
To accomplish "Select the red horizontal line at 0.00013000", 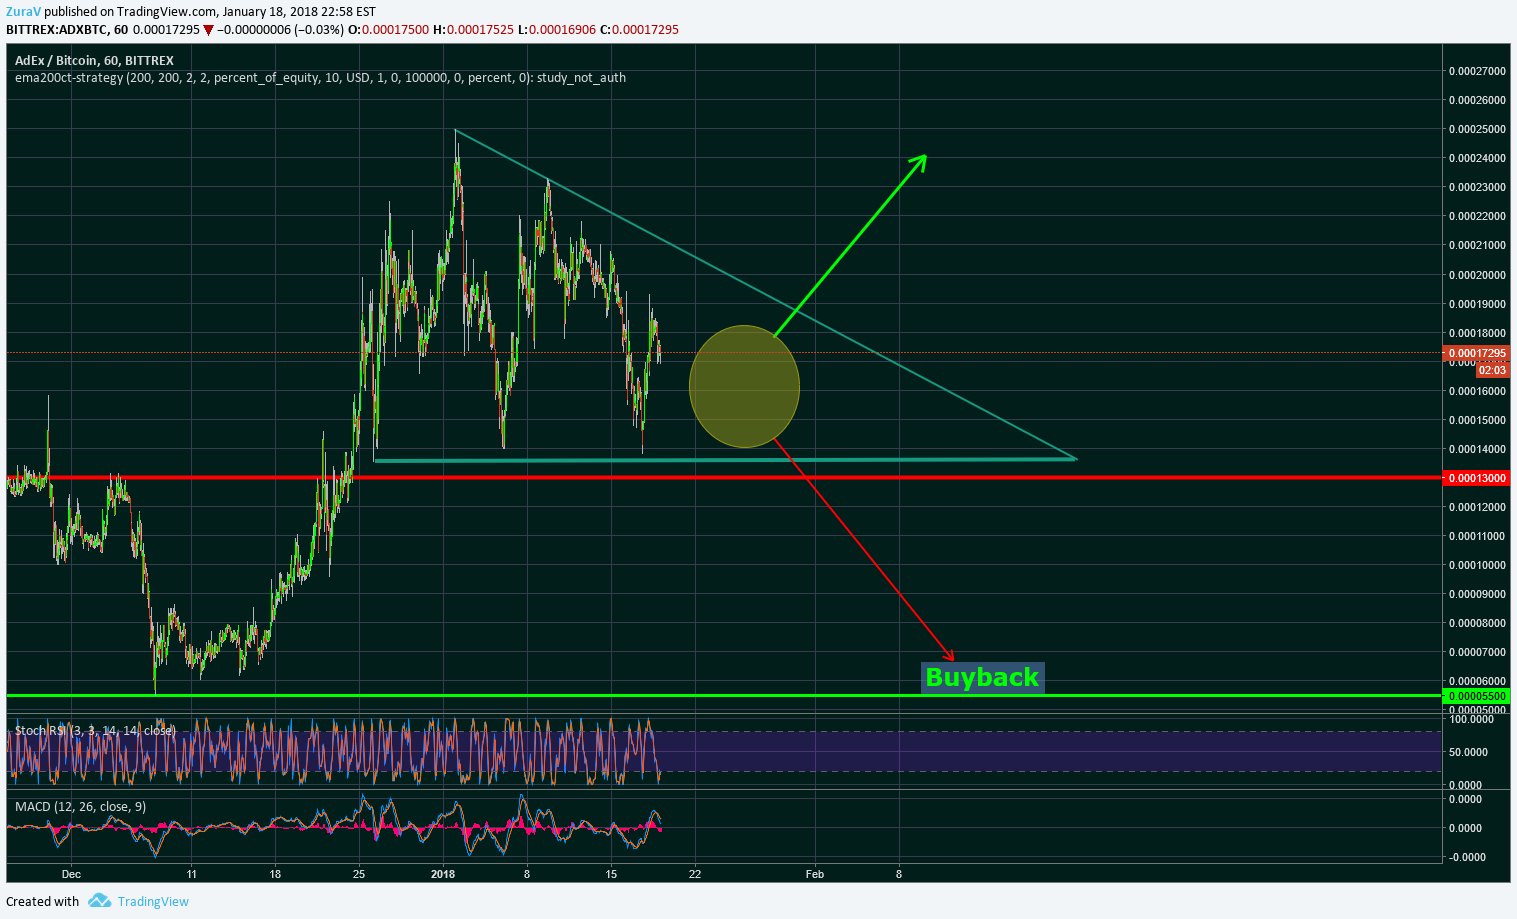I will [724, 477].
